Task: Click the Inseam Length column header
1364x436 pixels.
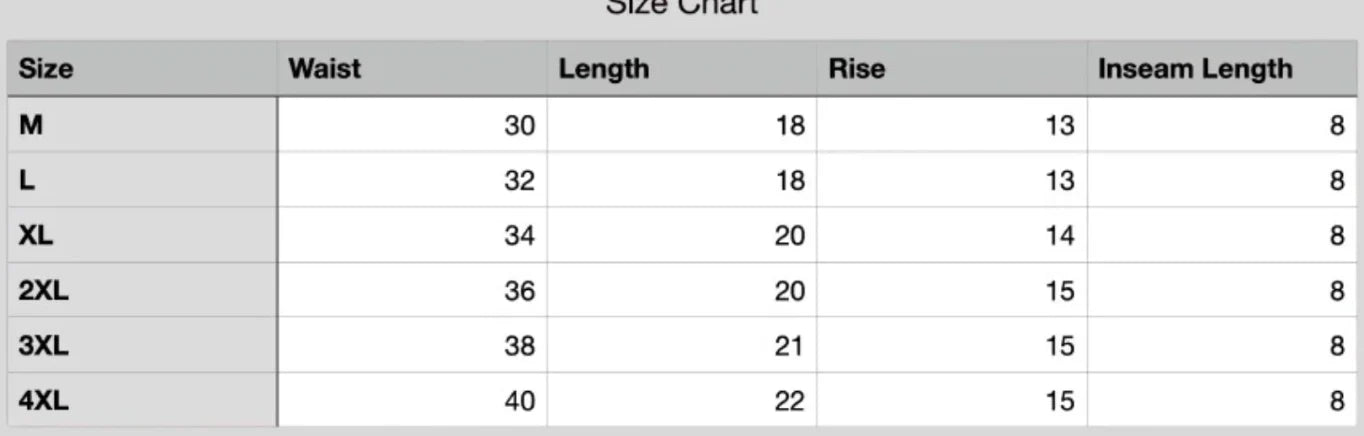Action: coord(1195,69)
